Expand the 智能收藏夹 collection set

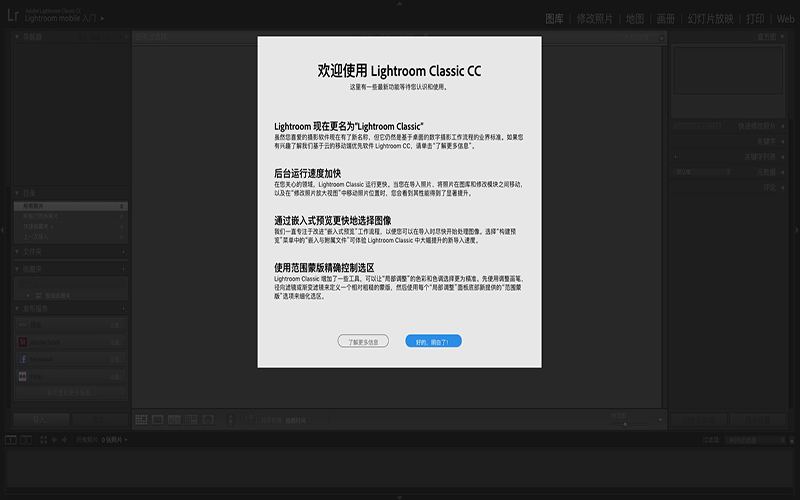(x=29, y=295)
